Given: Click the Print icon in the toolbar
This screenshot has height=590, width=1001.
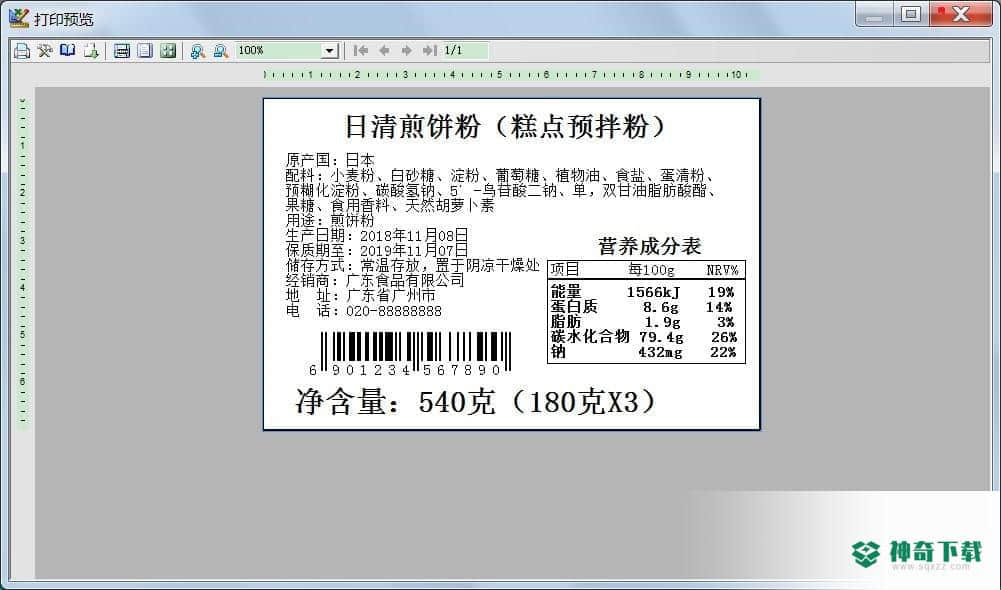Looking at the screenshot, I should point(22,51).
